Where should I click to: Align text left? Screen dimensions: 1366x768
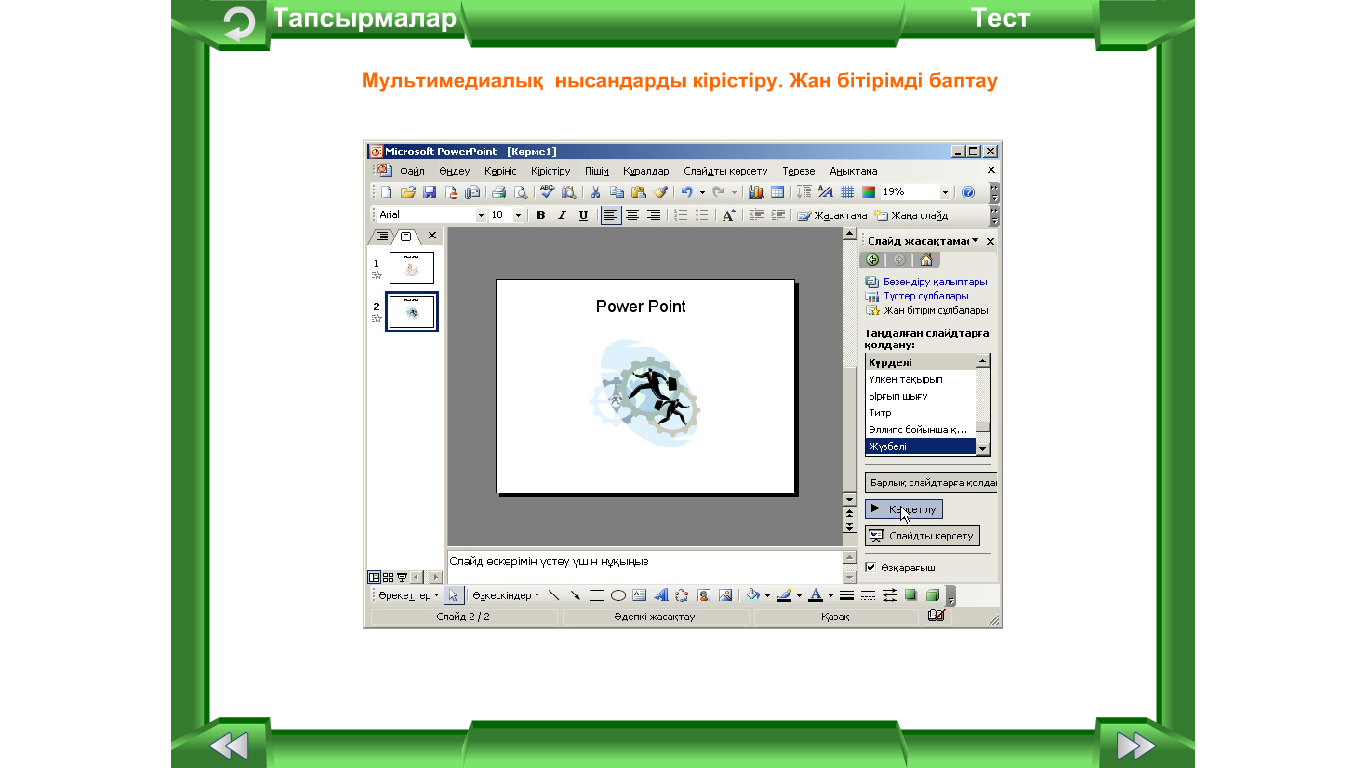tap(611, 215)
